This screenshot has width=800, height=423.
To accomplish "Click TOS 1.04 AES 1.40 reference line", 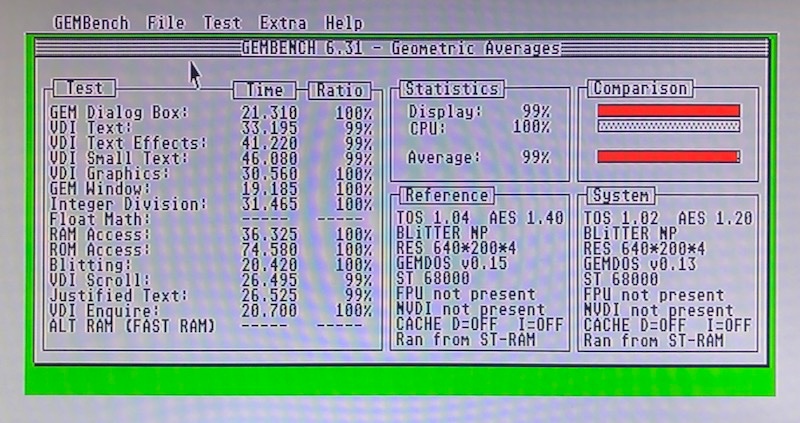I will (x=480, y=218).
